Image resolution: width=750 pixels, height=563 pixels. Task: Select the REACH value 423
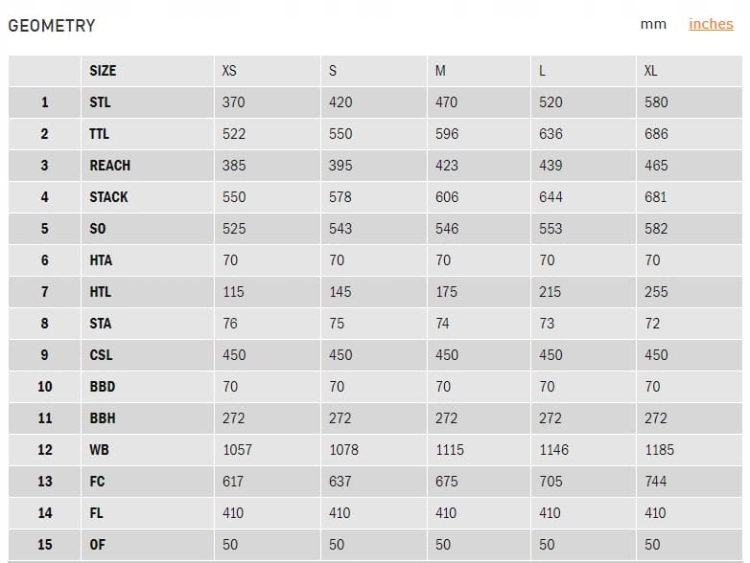(447, 165)
